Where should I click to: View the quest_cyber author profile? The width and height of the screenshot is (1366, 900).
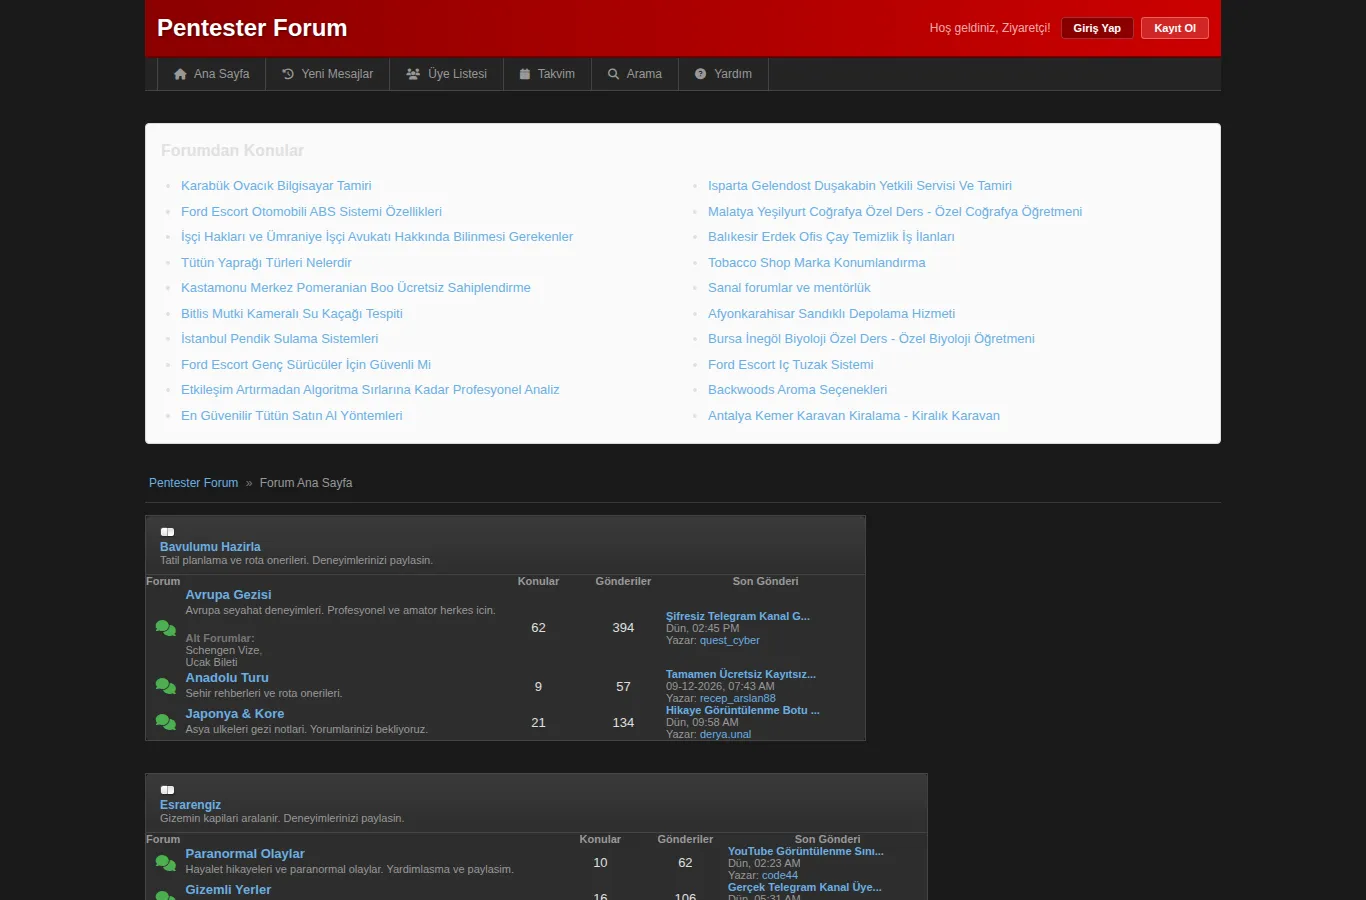click(729, 640)
